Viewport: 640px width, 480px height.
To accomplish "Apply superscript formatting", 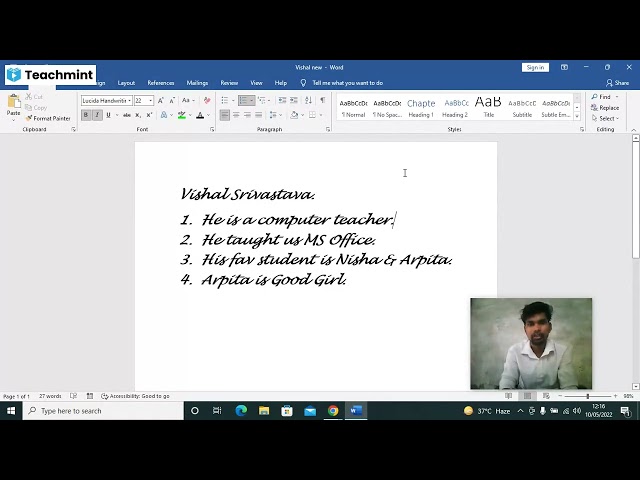I will [x=149, y=116].
